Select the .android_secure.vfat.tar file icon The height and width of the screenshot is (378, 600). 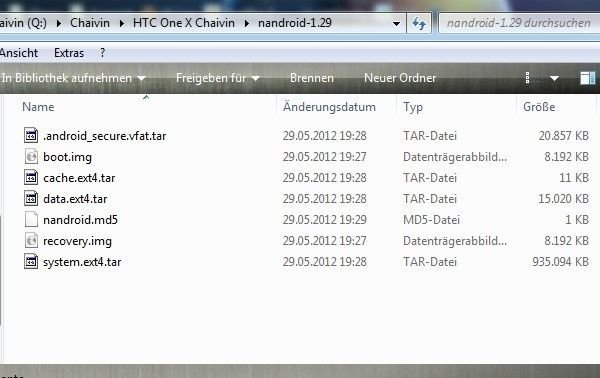pyautogui.click(x=31, y=135)
